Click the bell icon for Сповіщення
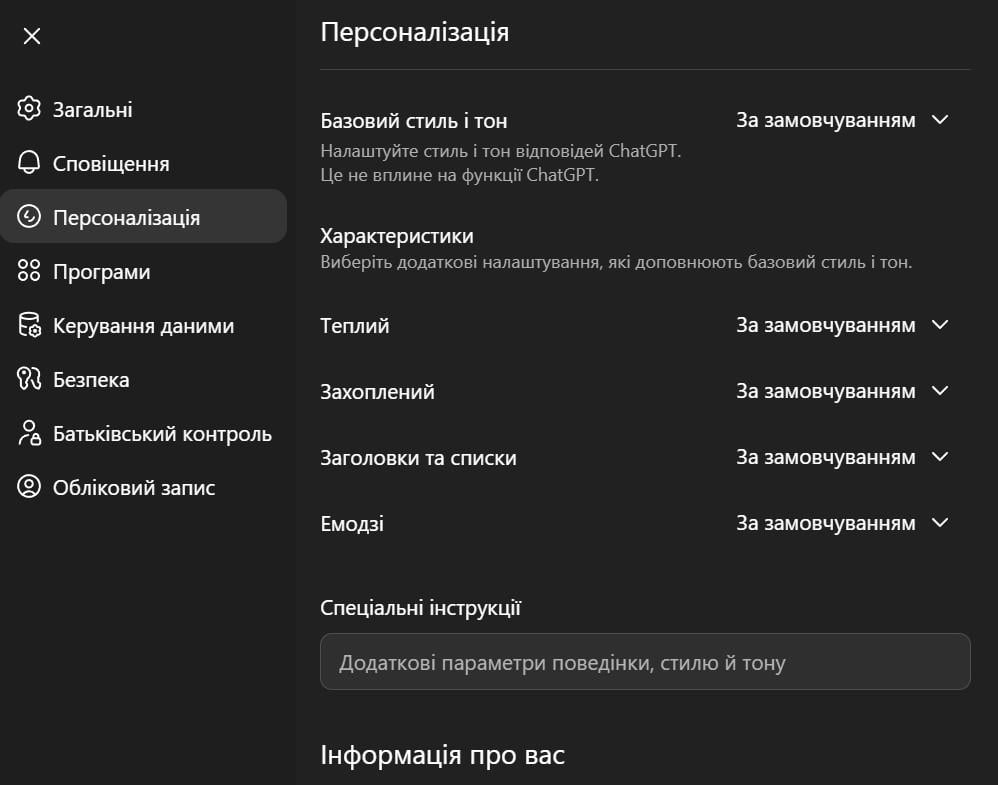Viewport: 998px width, 785px height. coord(28,163)
